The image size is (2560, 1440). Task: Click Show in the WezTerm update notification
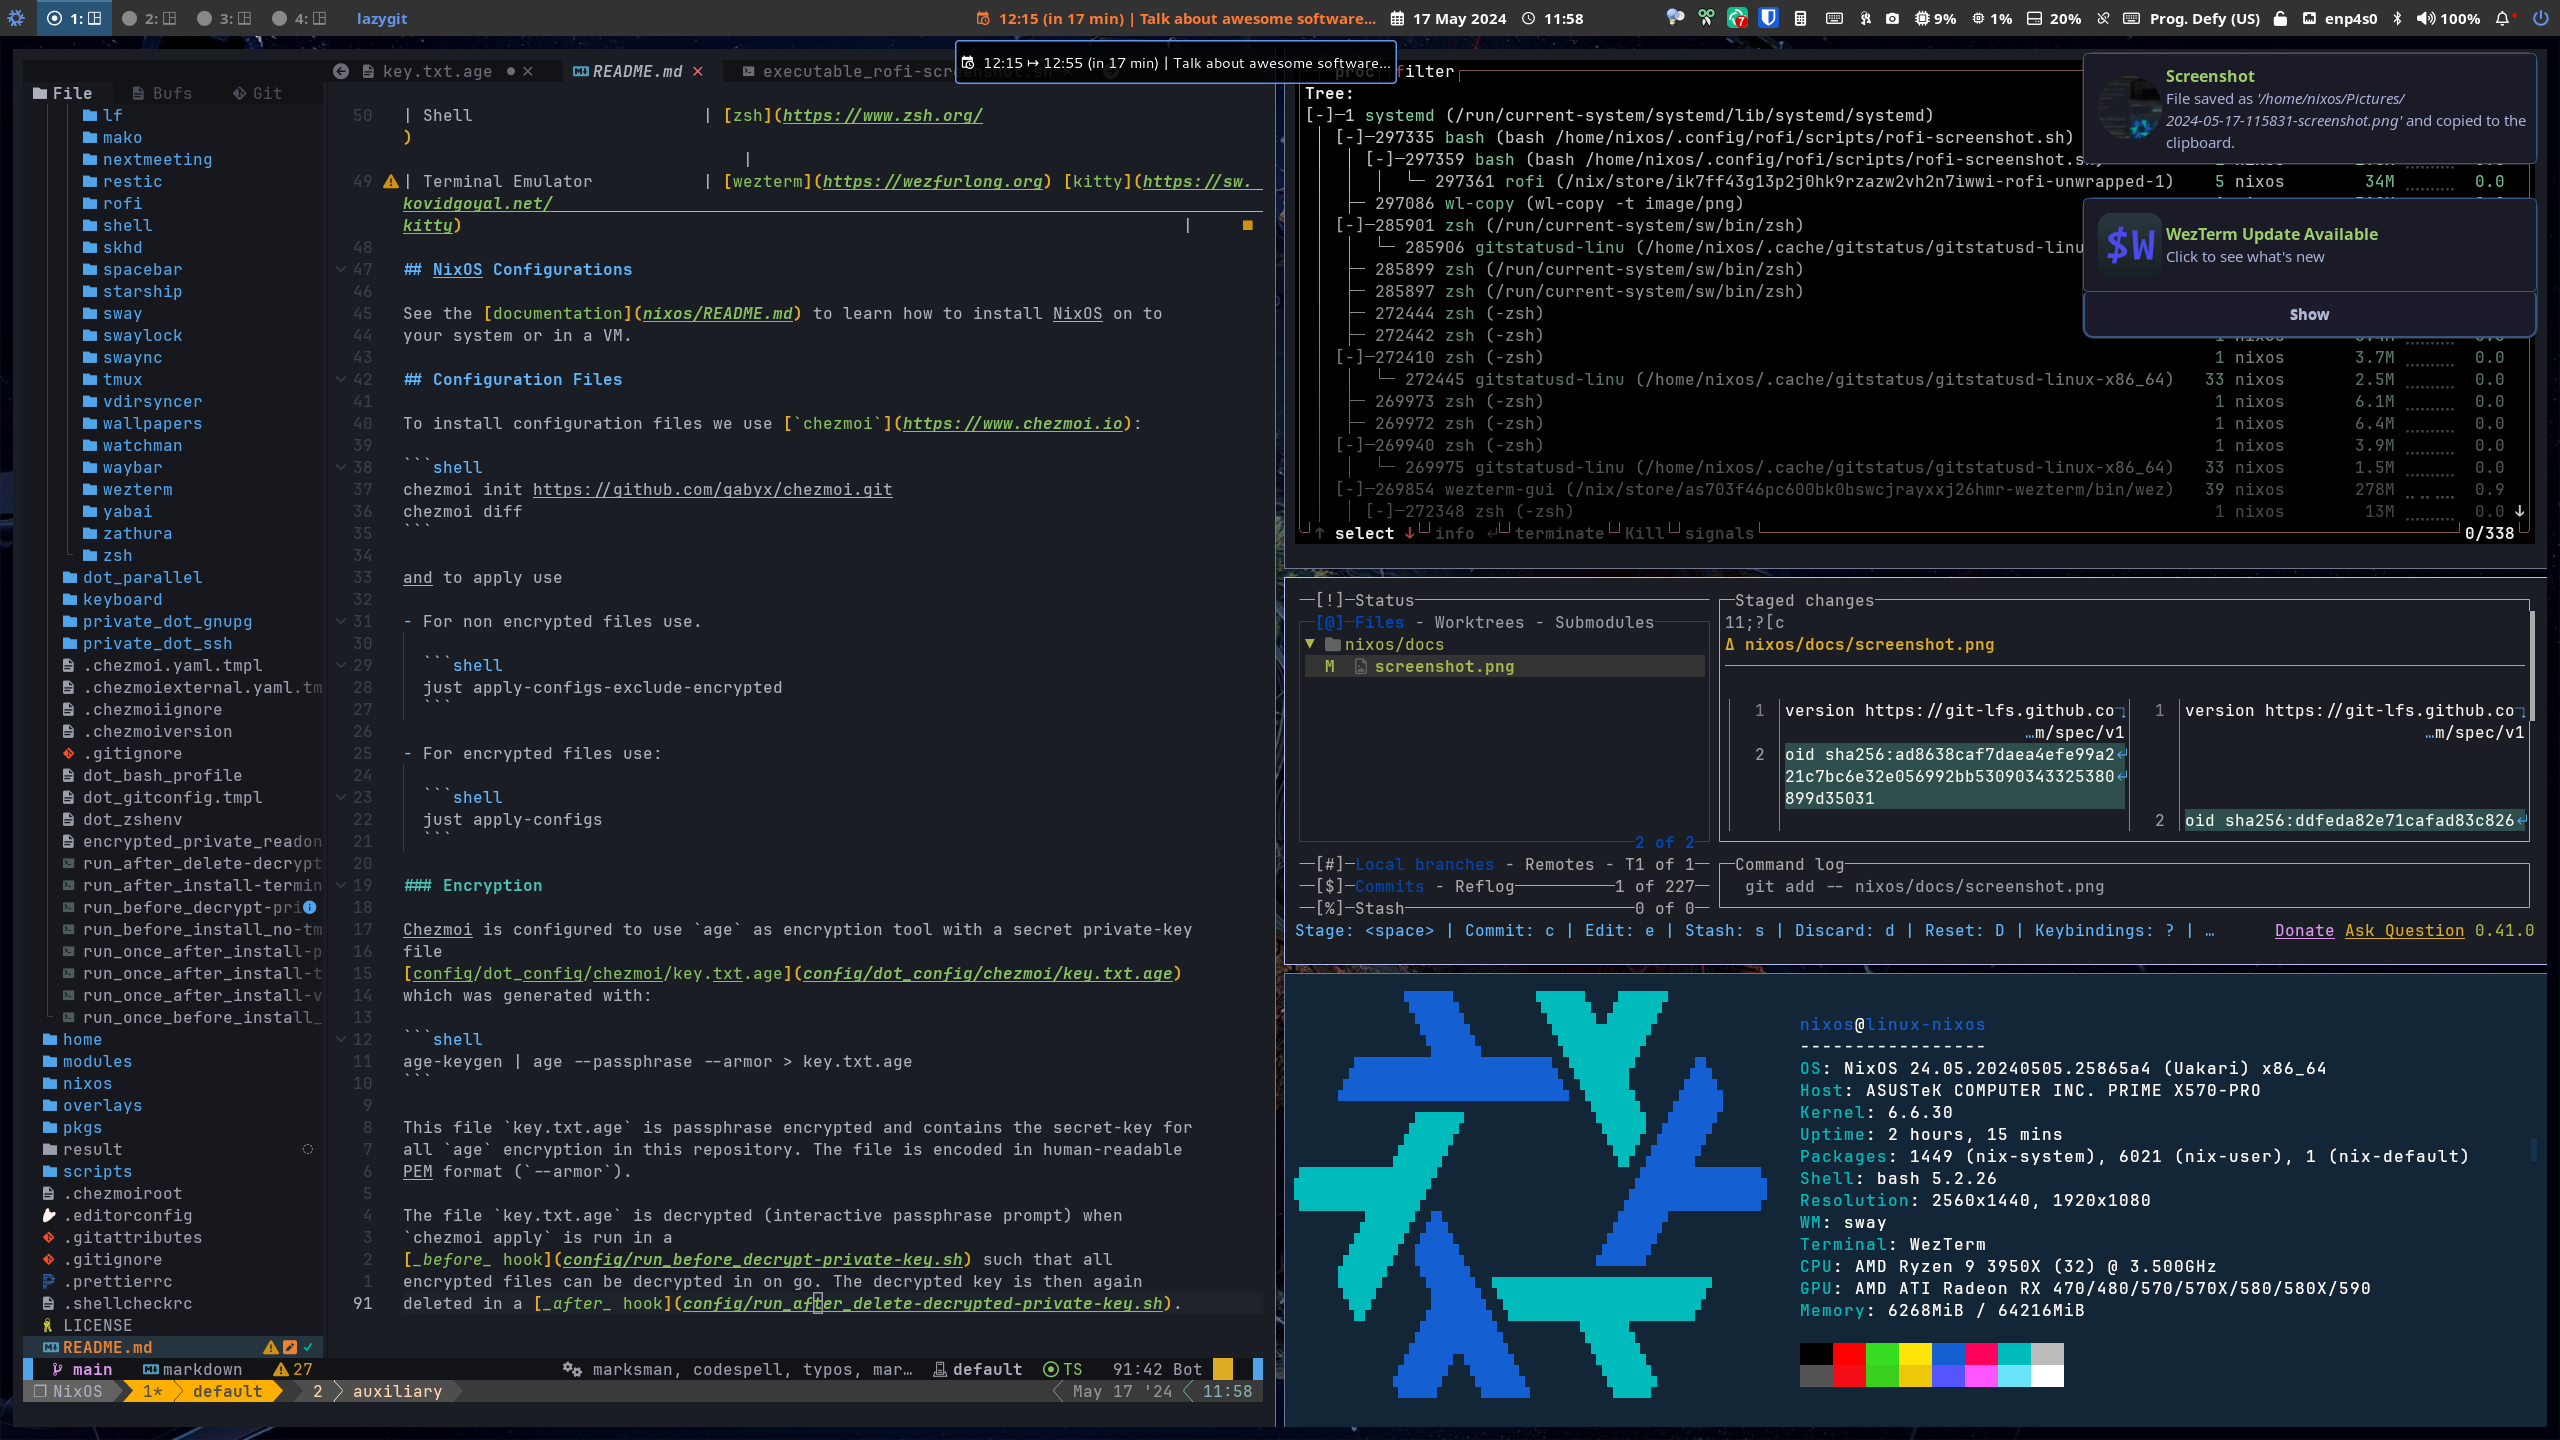click(x=2309, y=314)
